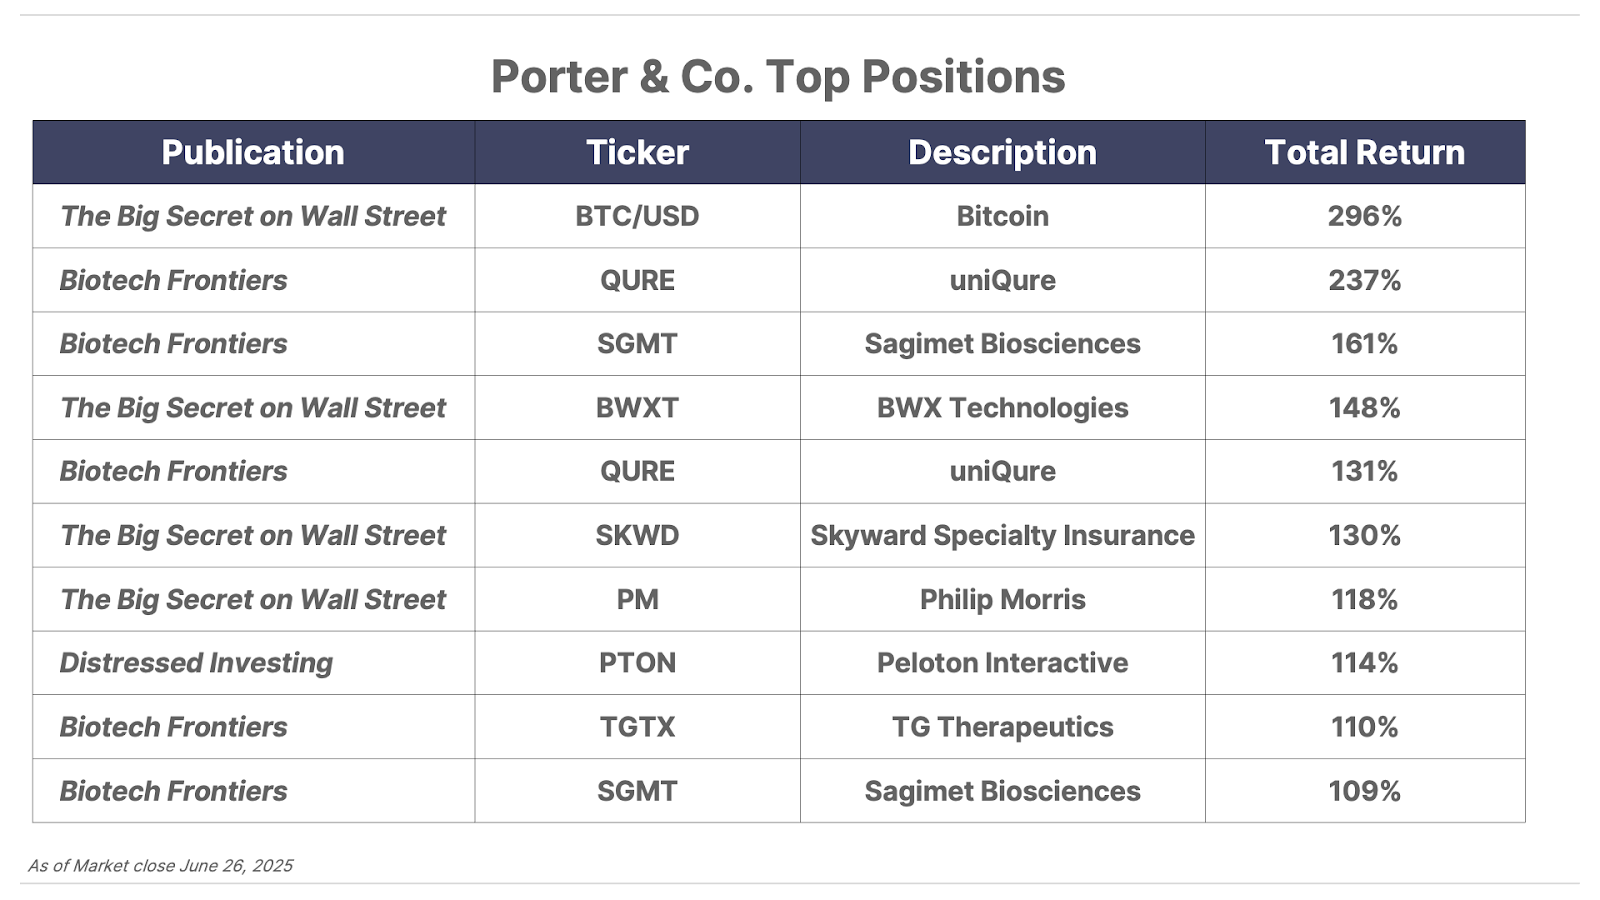The height and width of the screenshot is (900, 1600).
Task: Click the Description column header
Action: pyautogui.click(x=1002, y=152)
